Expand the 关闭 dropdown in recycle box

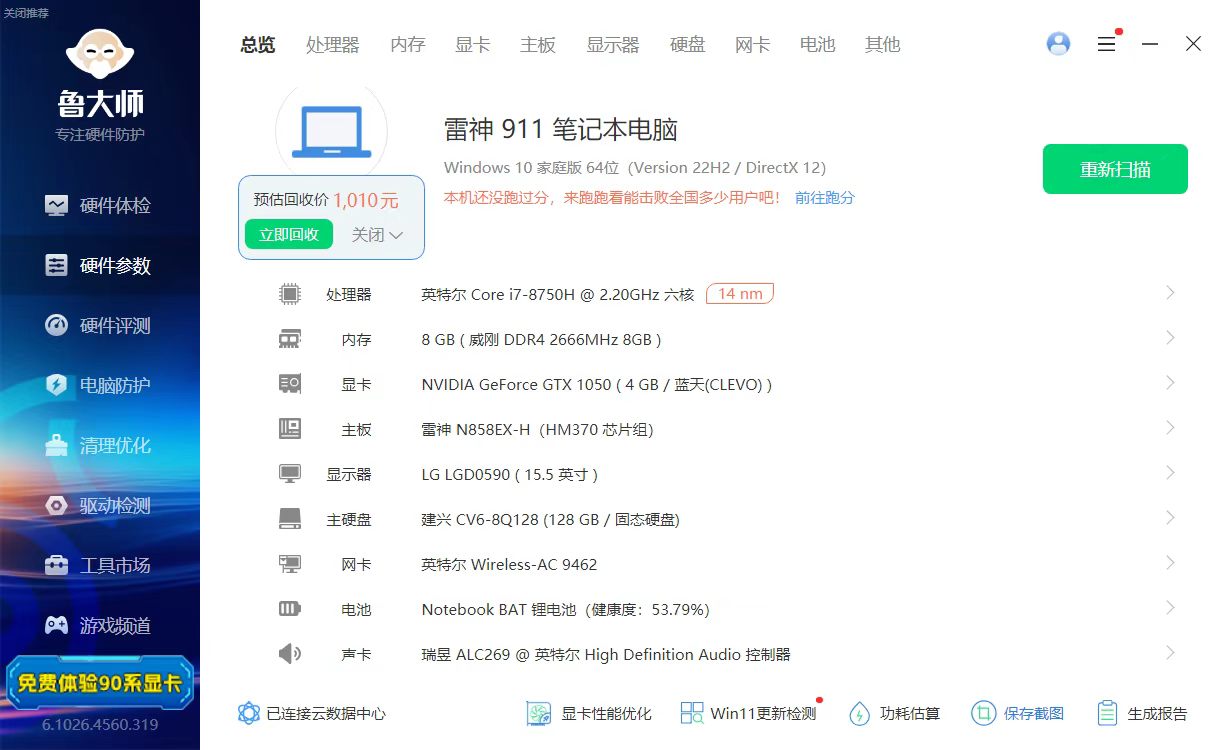pyautogui.click(x=377, y=235)
